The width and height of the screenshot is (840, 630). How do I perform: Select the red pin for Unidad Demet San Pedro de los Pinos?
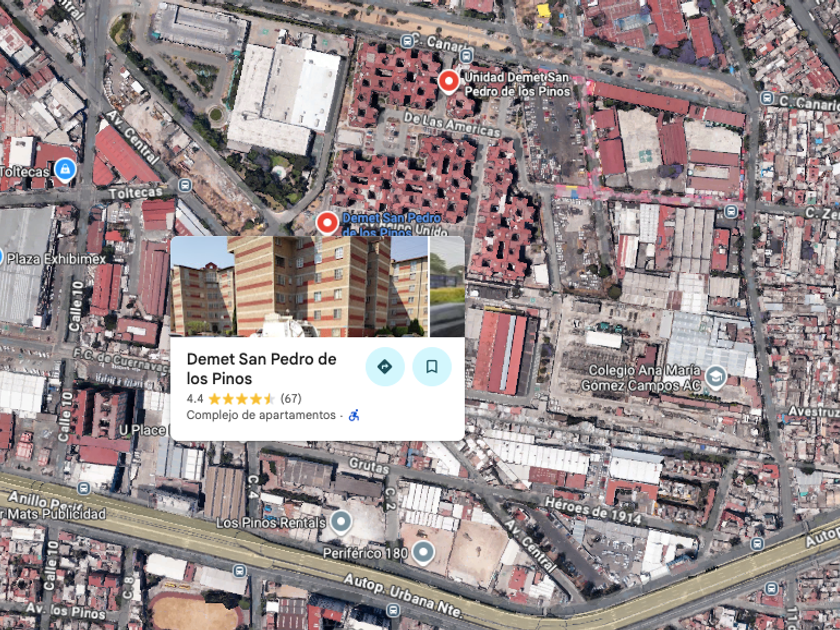(449, 82)
